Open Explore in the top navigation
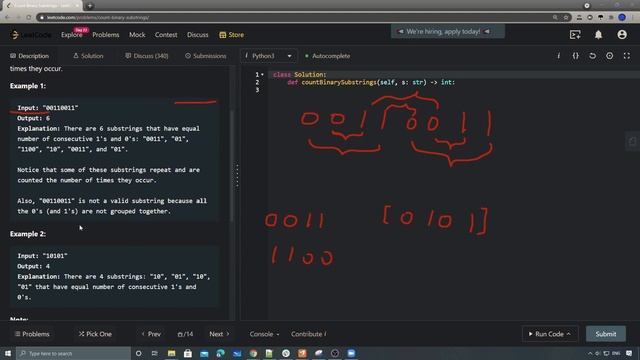The height and width of the screenshot is (360, 640). click(x=71, y=35)
